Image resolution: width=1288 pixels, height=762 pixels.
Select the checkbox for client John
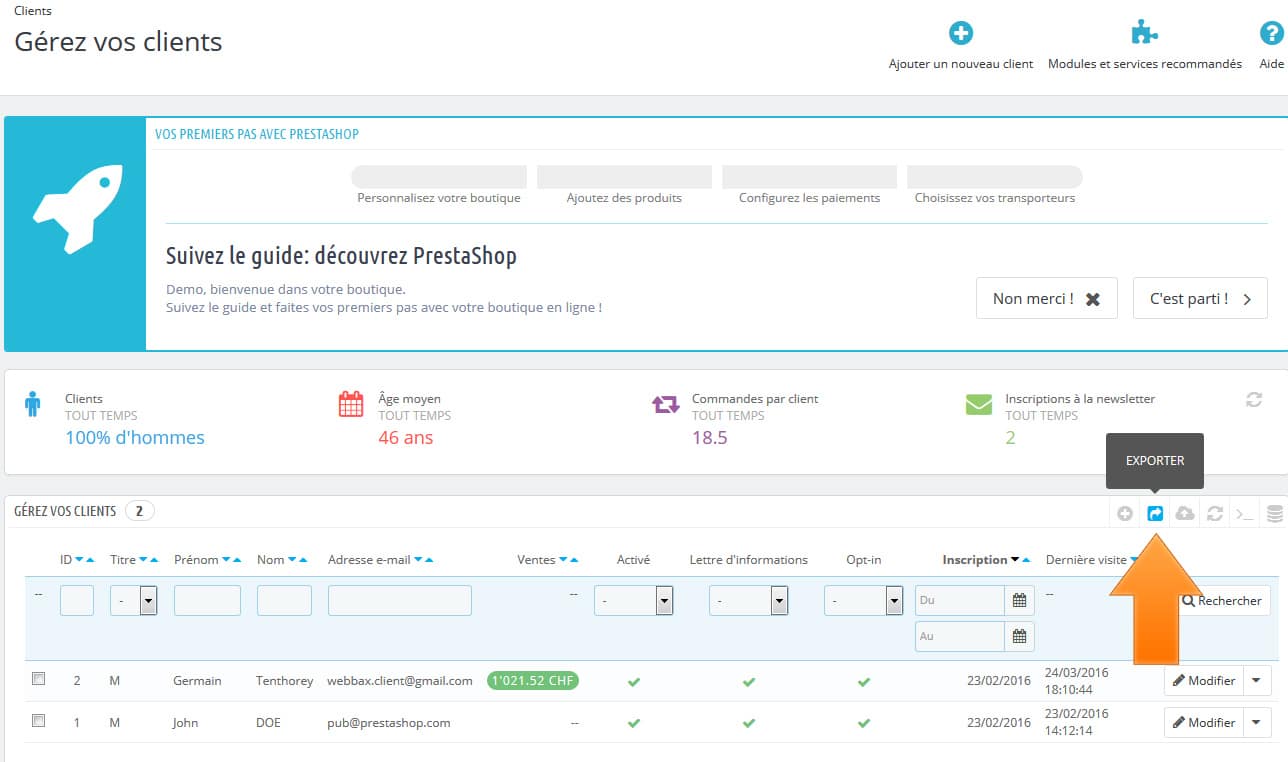(39, 721)
